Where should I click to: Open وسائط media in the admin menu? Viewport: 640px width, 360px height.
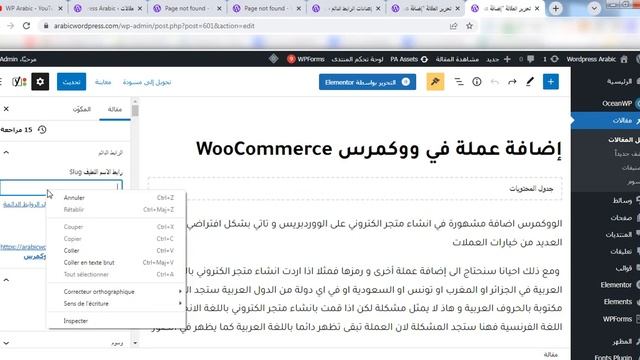[x=622, y=200]
